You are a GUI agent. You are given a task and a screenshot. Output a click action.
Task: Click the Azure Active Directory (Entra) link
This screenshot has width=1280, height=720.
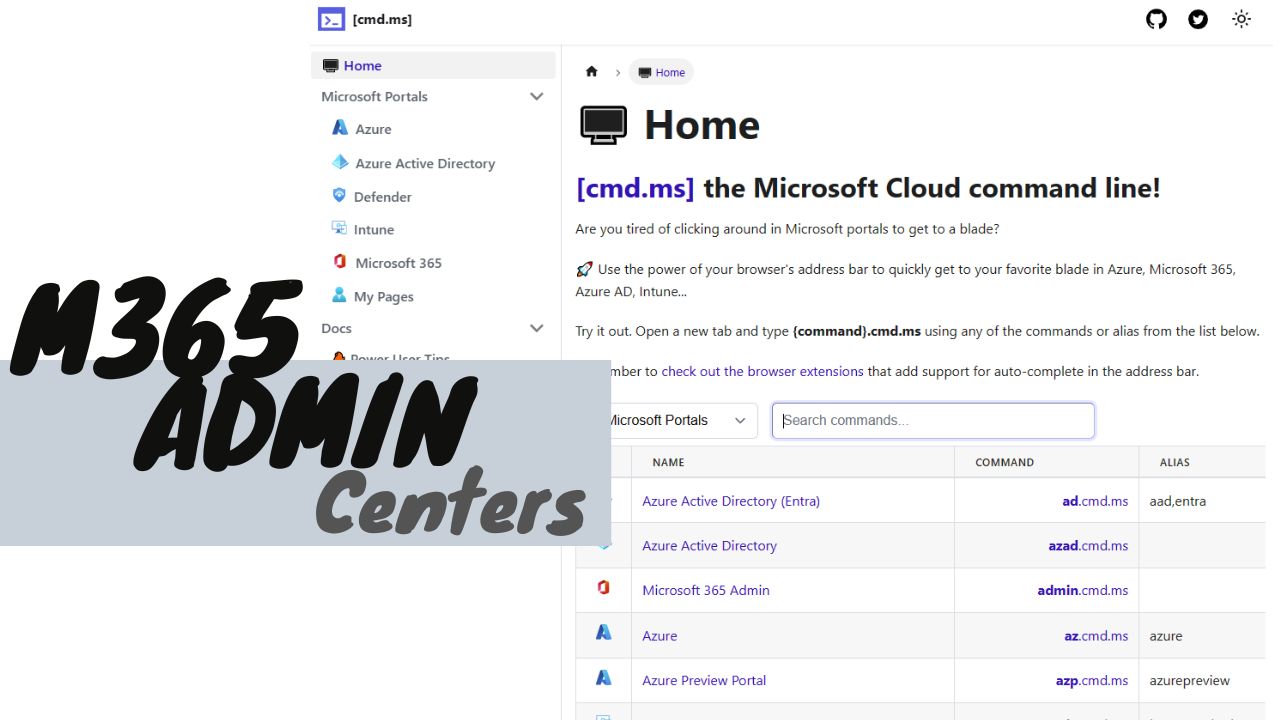pyautogui.click(x=730, y=500)
